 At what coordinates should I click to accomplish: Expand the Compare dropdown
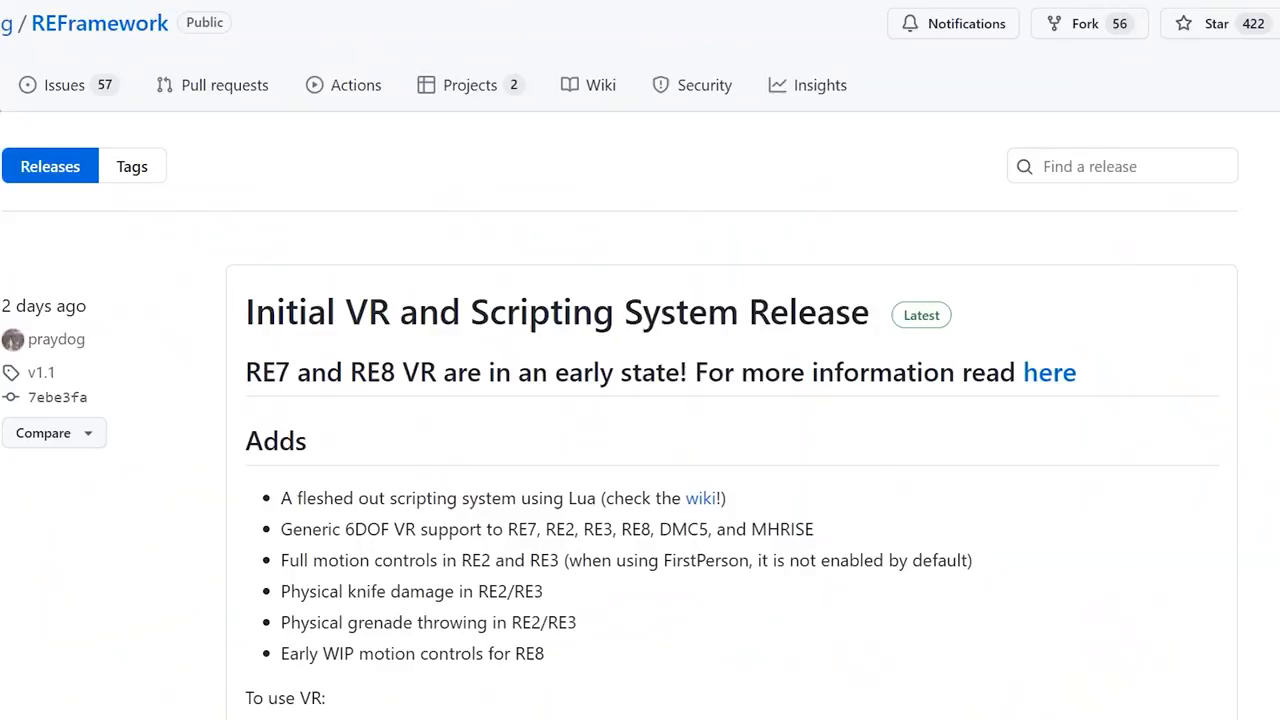pos(54,433)
